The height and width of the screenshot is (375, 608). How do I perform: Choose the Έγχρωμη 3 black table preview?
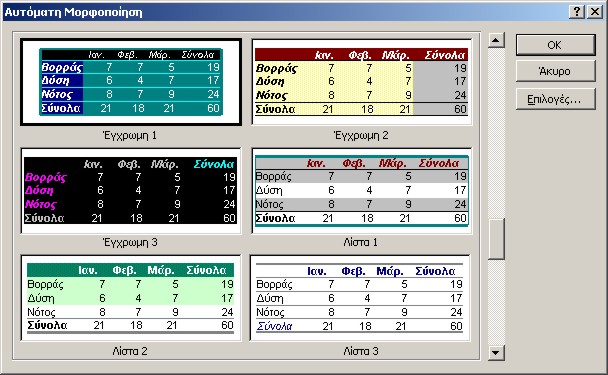coord(131,190)
